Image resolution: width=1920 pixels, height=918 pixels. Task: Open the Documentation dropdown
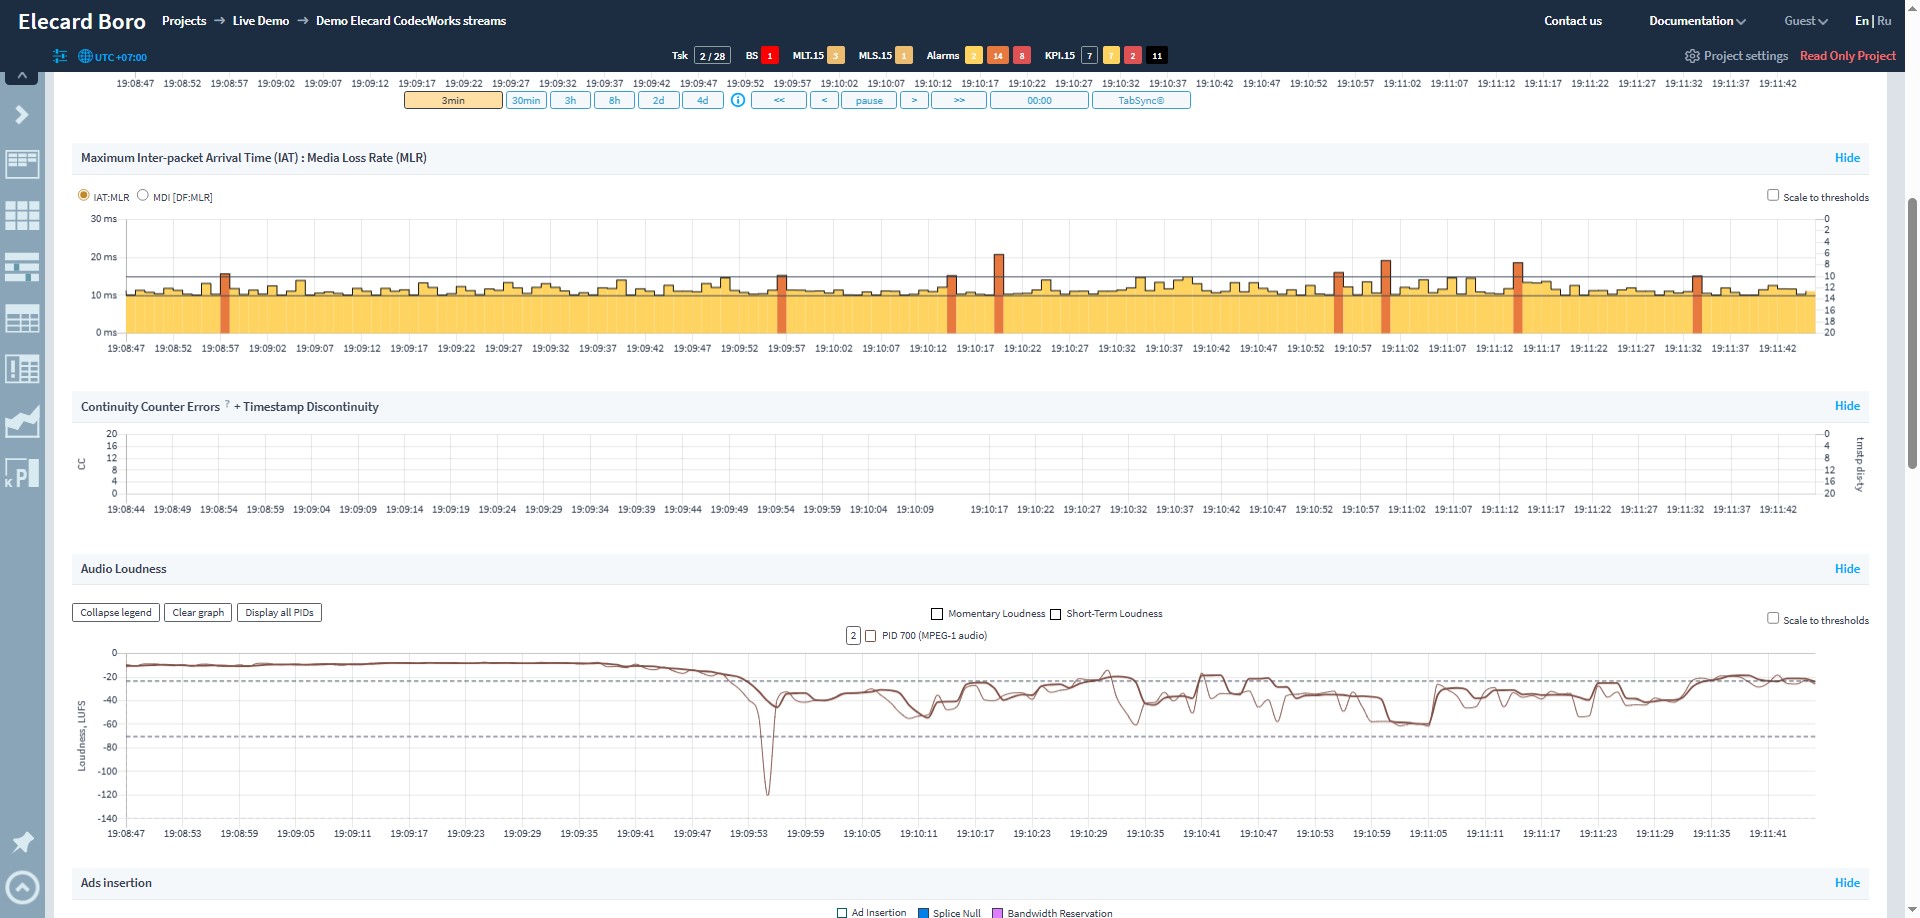point(1697,21)
